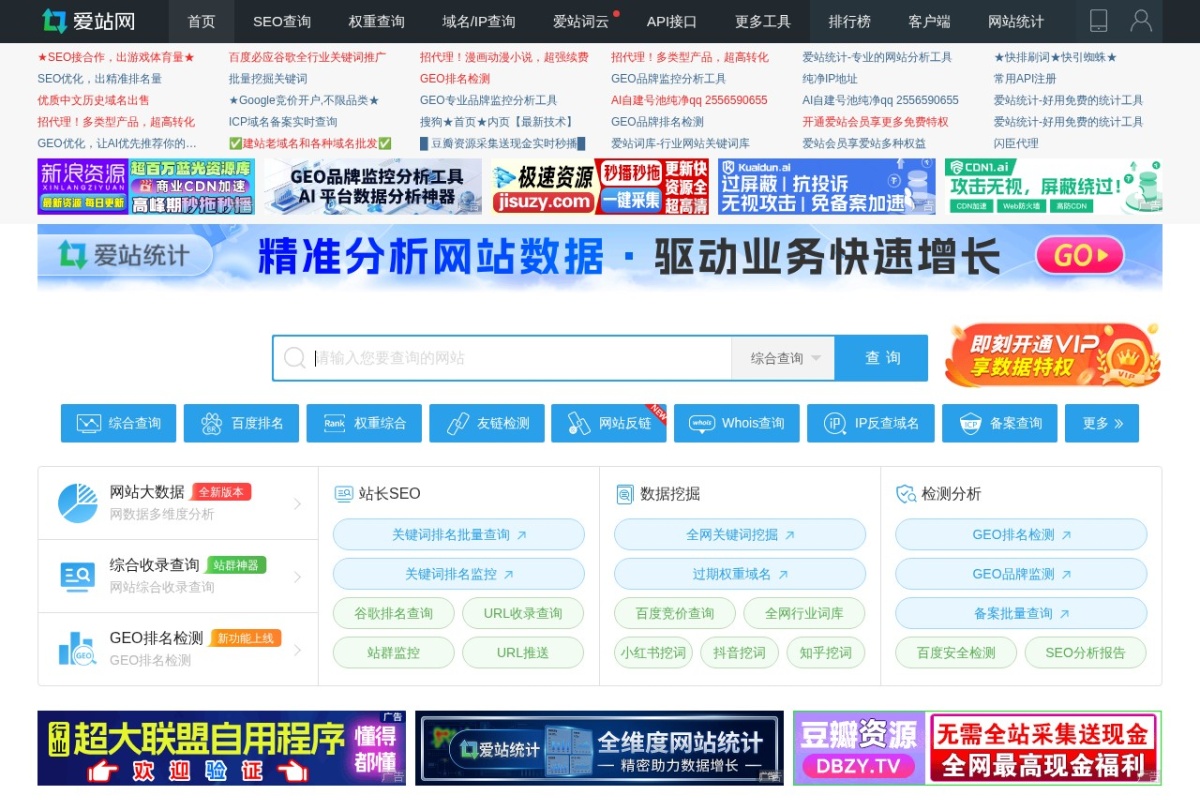Click the 全网行业词库 pill
Viewport: 1200px width, 800px height.
point(804,613)
